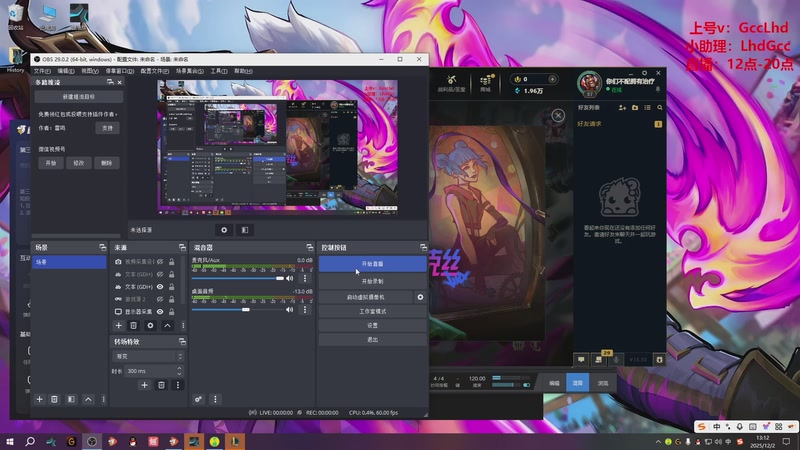Viewport: 800px width, 450px height.
Task: Click the 支持 support author button
Action: [107, 128]
